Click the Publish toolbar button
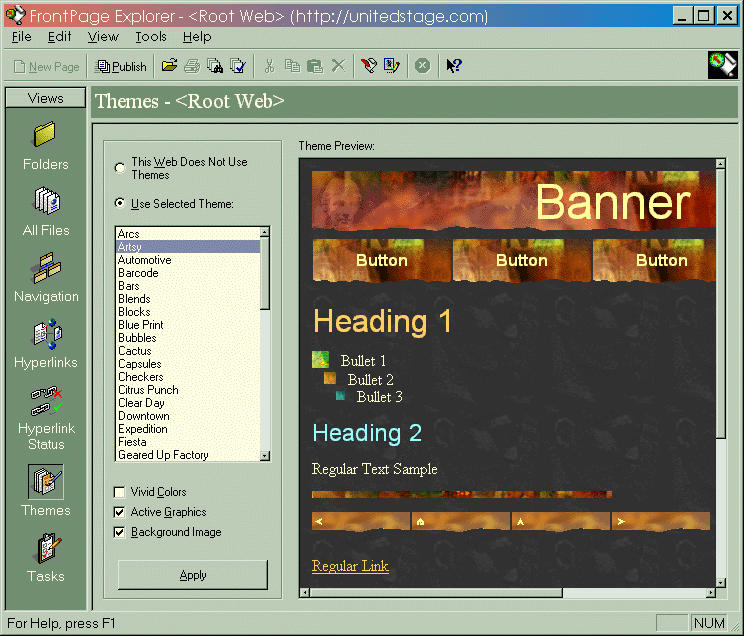Image resolution: width=744 pixels, height=636 pixels. point(121,67)
